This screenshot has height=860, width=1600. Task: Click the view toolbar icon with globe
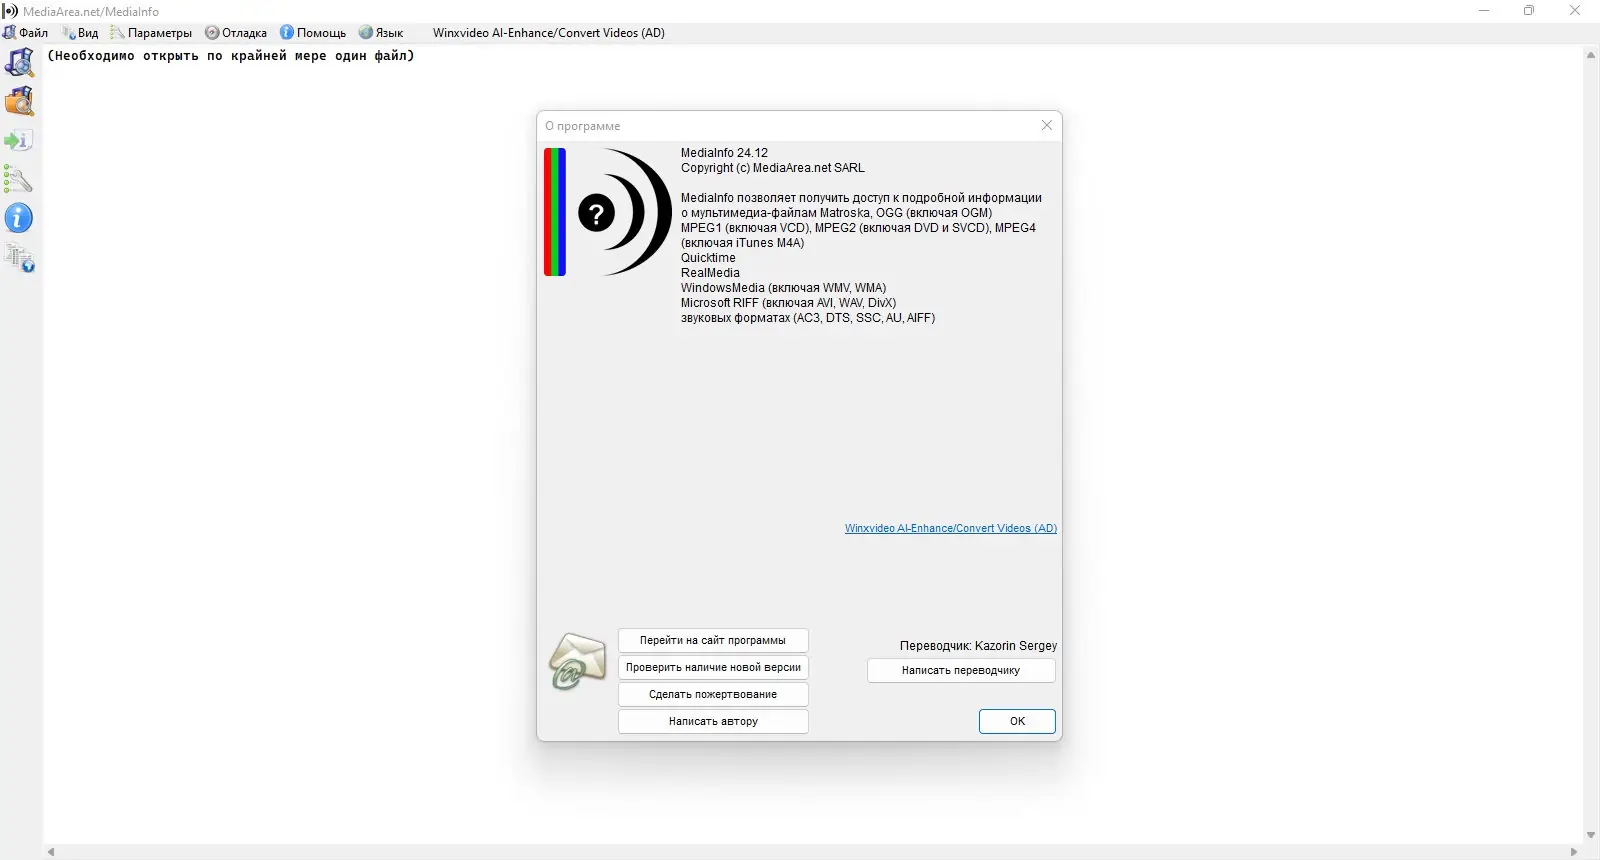click(x=19, y=257)
